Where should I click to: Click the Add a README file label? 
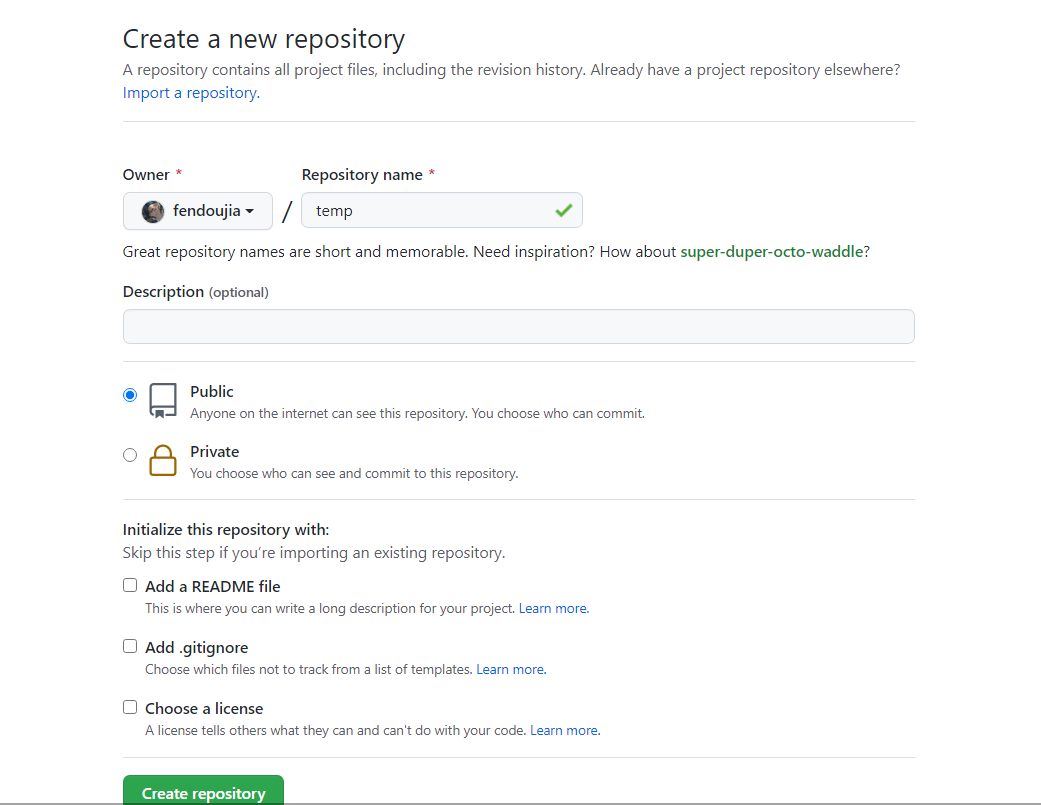tap(212, 587)
